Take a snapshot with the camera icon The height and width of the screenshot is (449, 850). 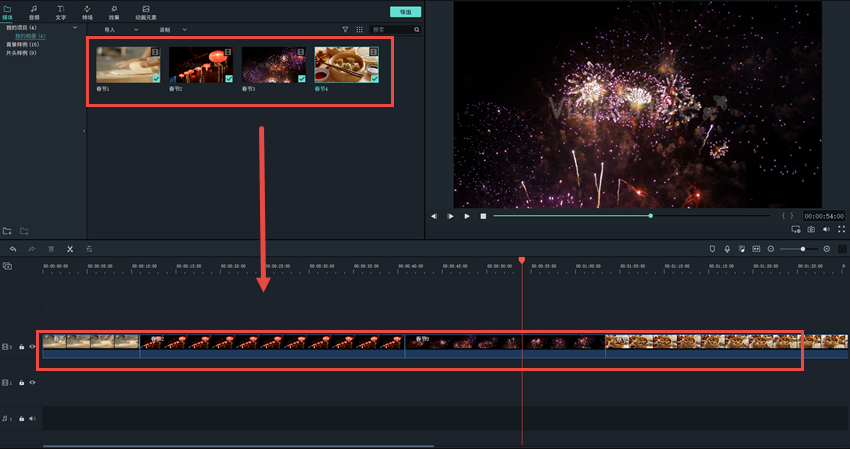[x=811, y=229]
